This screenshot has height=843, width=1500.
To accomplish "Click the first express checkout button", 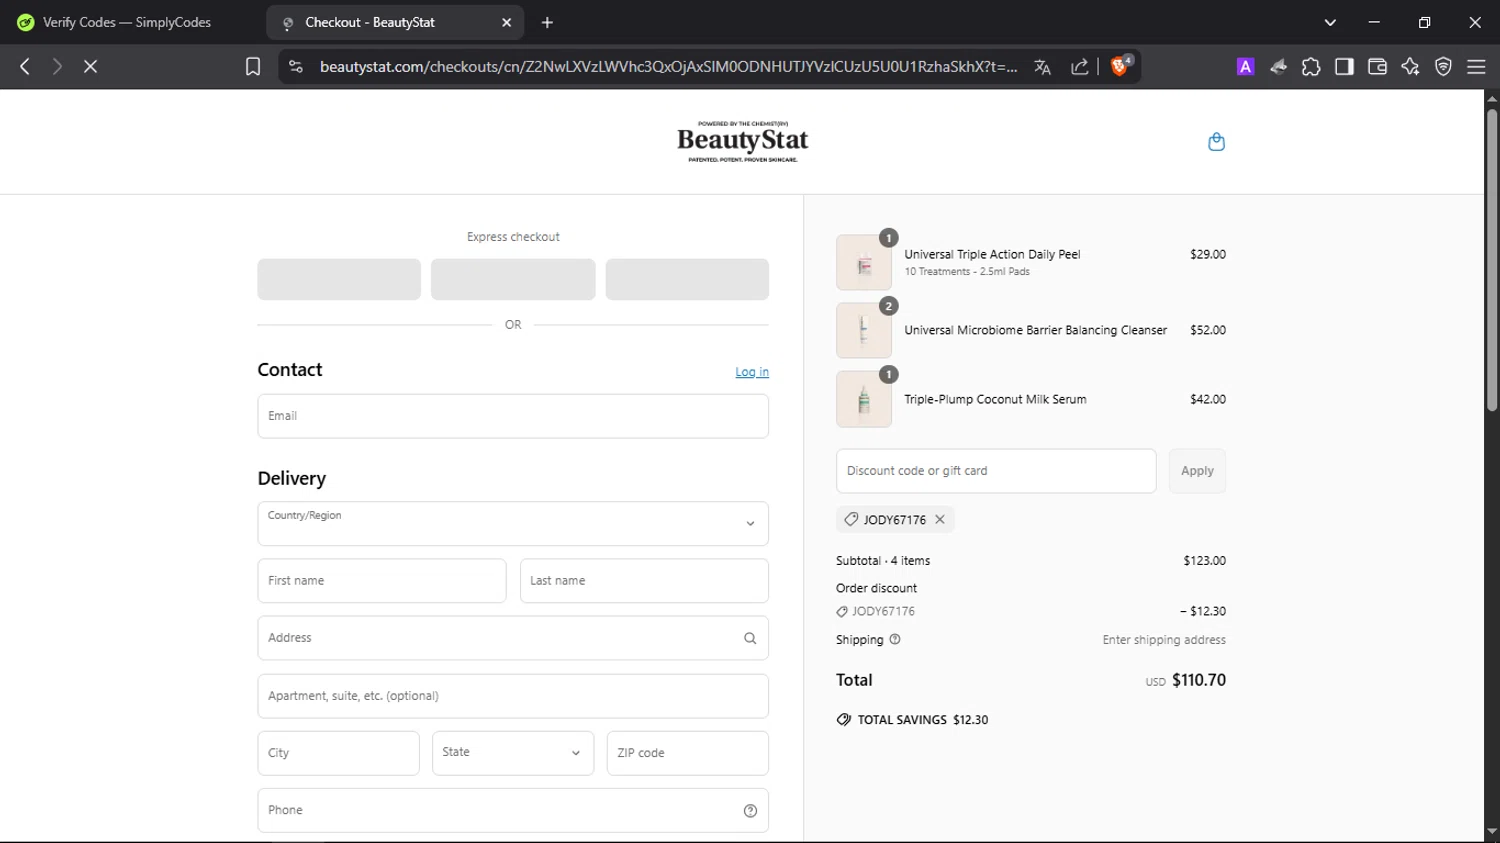I will pos(339,279).
